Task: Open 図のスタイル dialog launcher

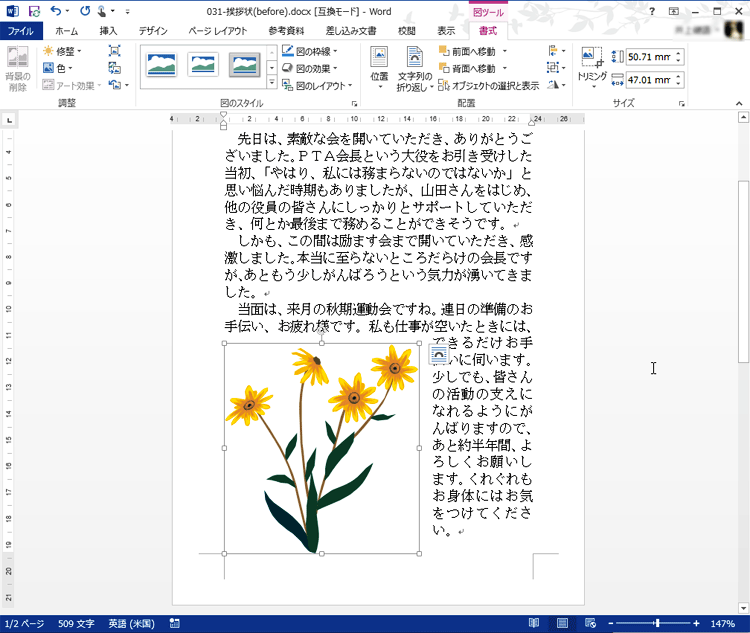Action: 354,103
